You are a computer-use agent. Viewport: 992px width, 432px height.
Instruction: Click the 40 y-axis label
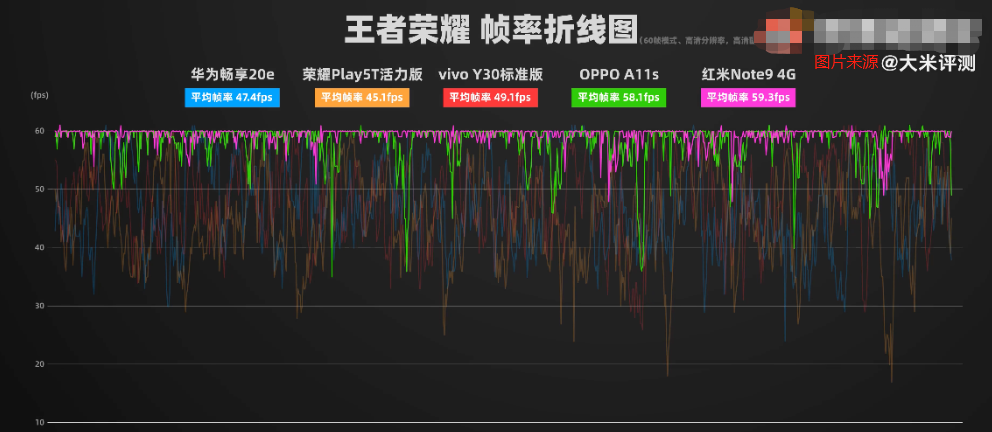tap(39, 247)
